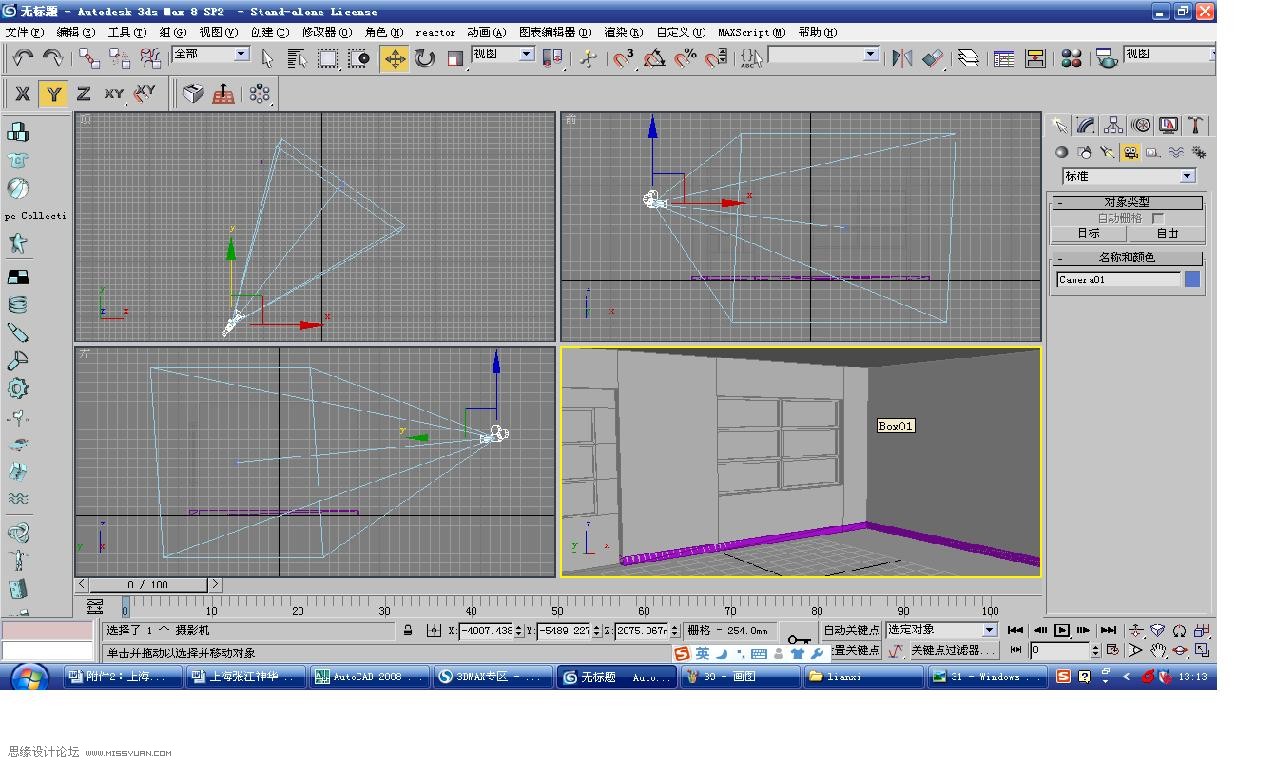The width and height of the screenshot is (1280, 768).
Task: Click the Render Scene teapot icon
Action: (1107, 58)
